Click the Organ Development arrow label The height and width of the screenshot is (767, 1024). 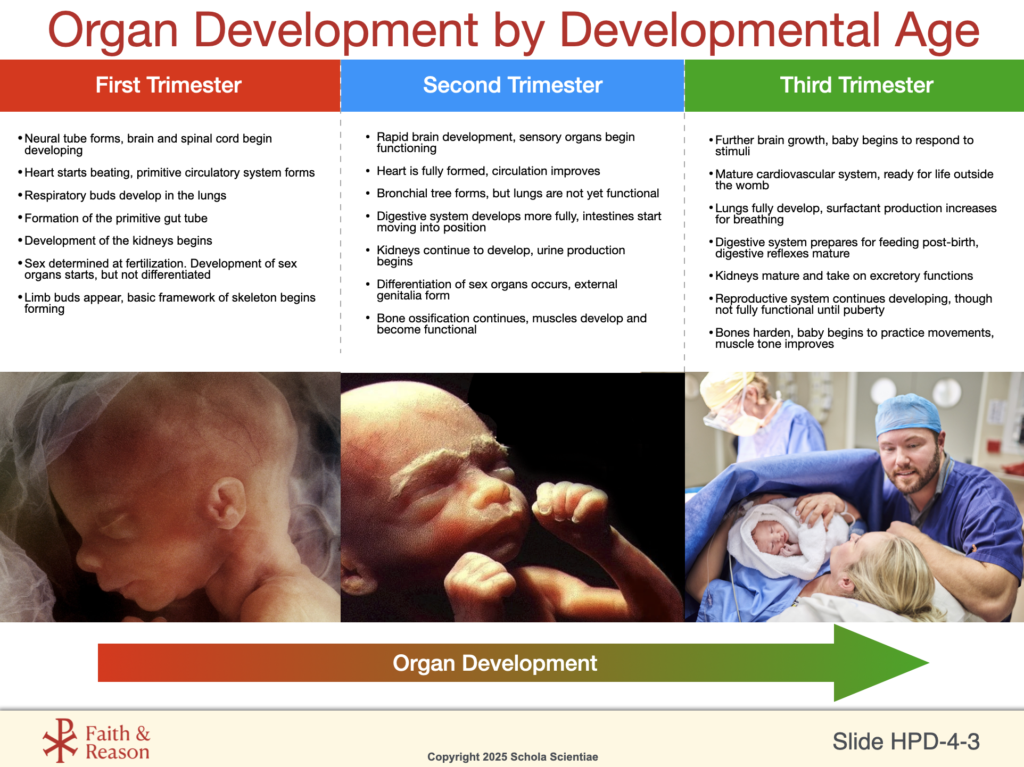click(494, 663)
